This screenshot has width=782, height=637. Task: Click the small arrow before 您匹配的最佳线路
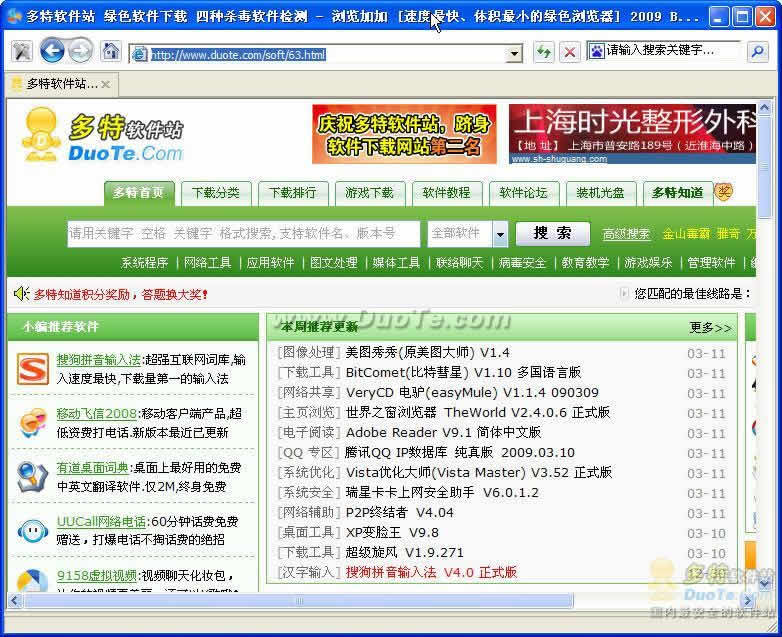(x=623, y=293)
